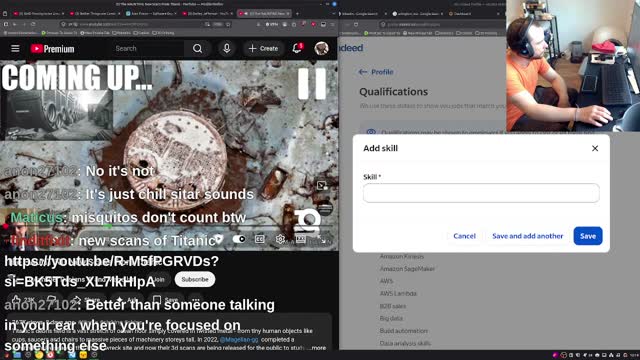The height and width of the screenshot is (360, 640).
Task: Open the Create dropdown button
Action: point(263,49)
